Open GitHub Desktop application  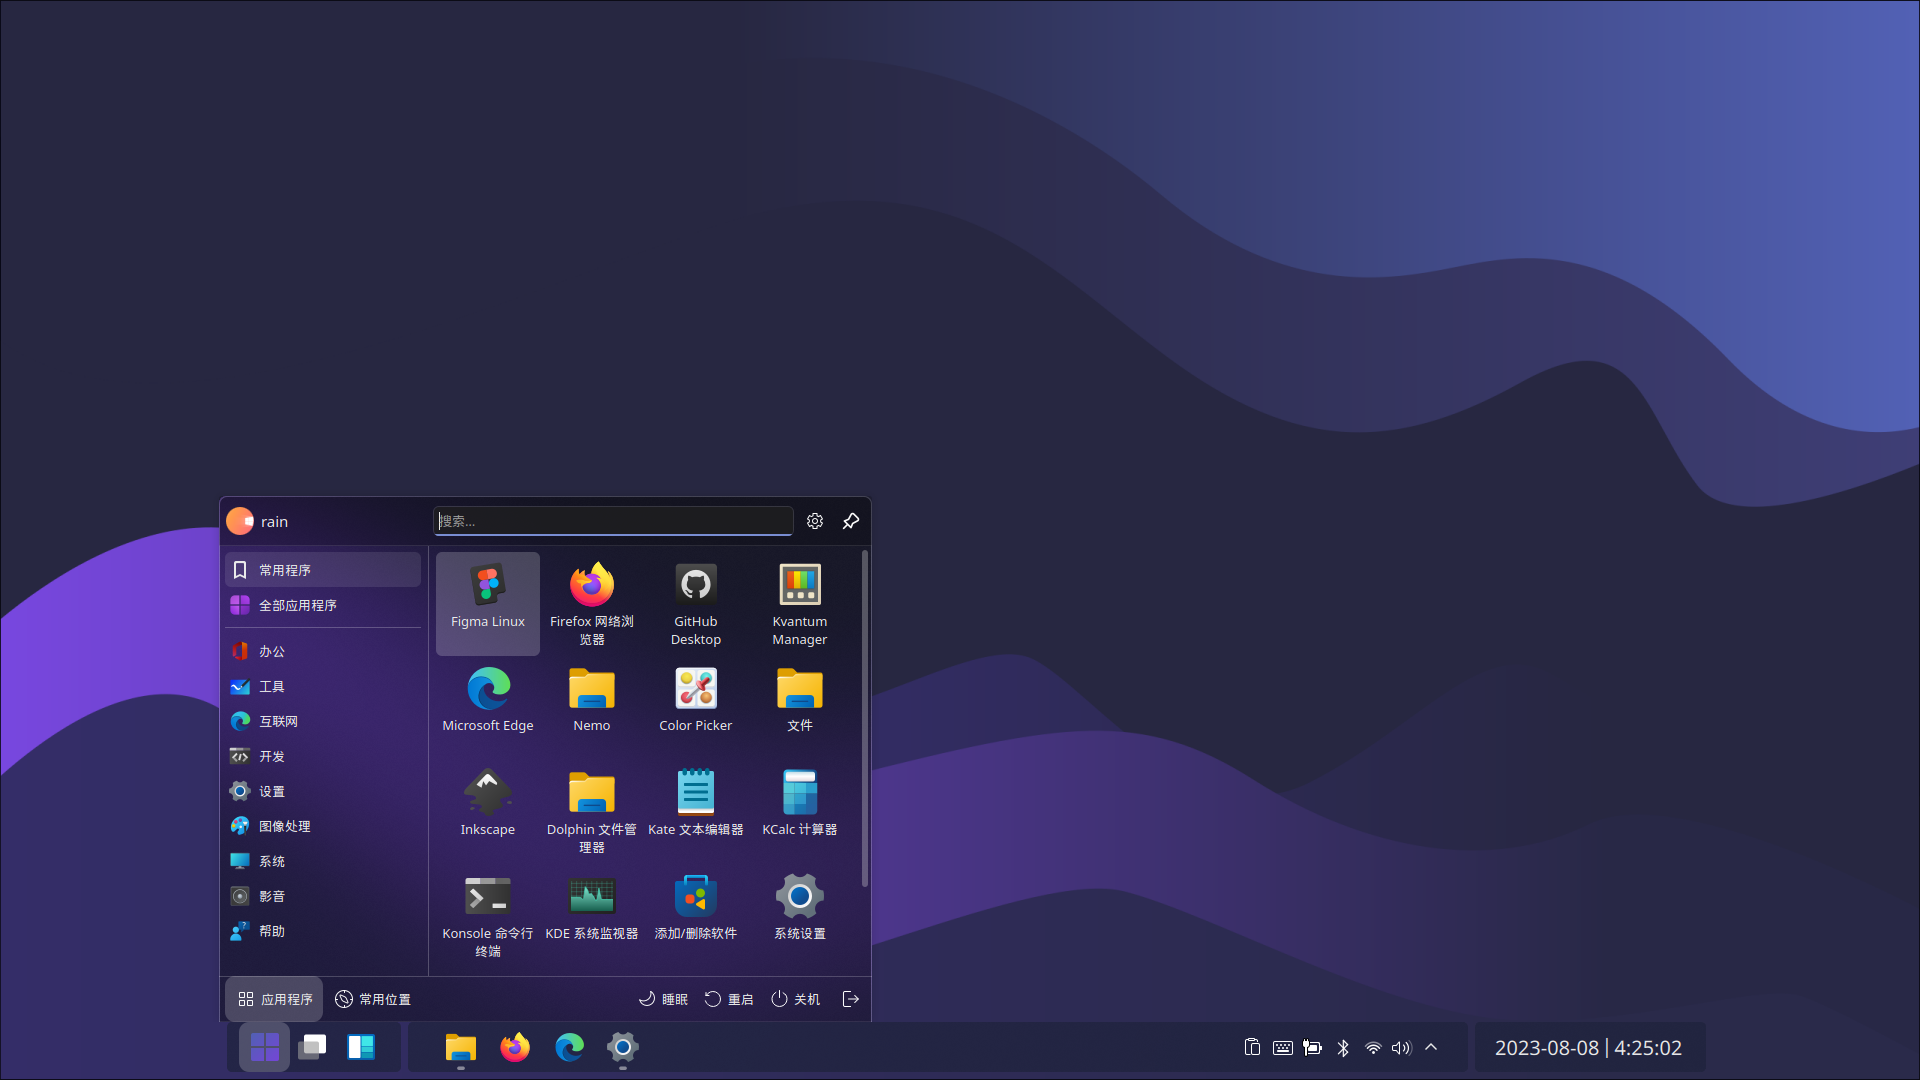coord(696,603)
